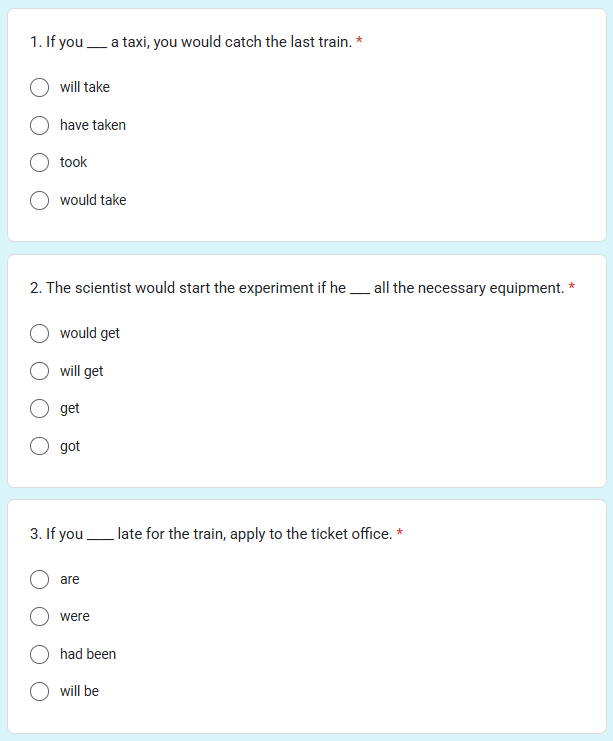Select the "would take" option
This screenshot has height=741, width=613.
pyautogui.click(x=39, y=200)
